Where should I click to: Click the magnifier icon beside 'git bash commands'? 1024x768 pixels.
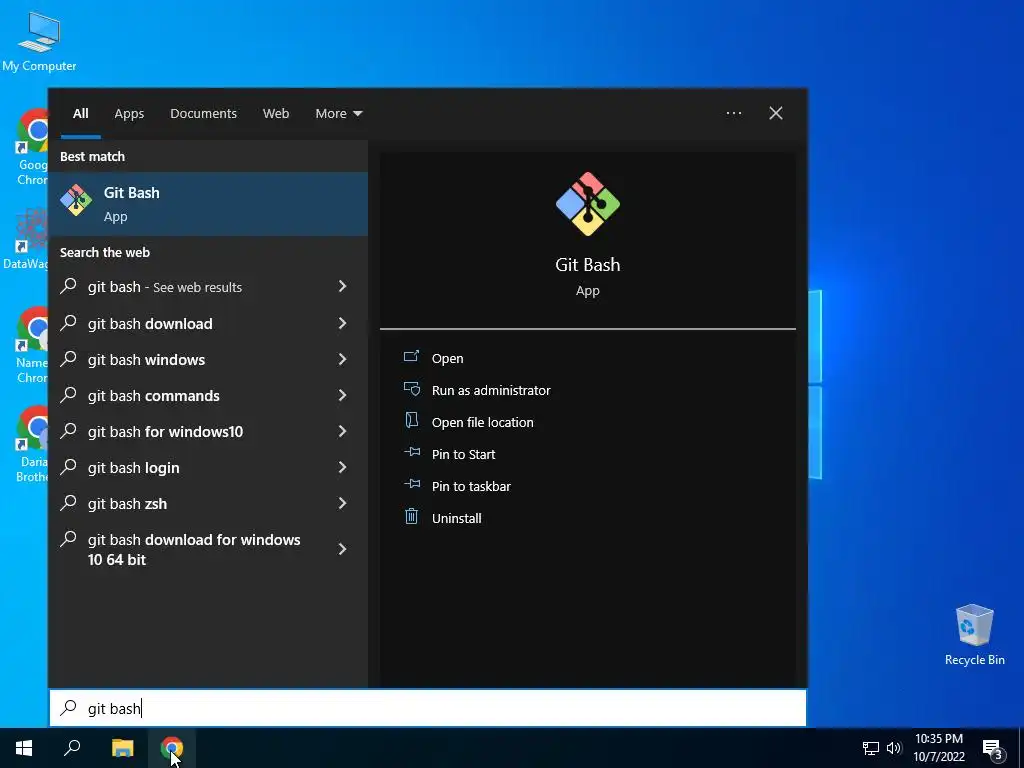(69, 394)
